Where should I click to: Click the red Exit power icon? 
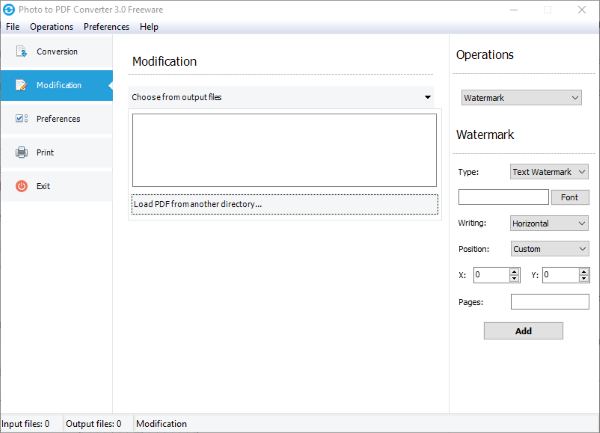21,186
